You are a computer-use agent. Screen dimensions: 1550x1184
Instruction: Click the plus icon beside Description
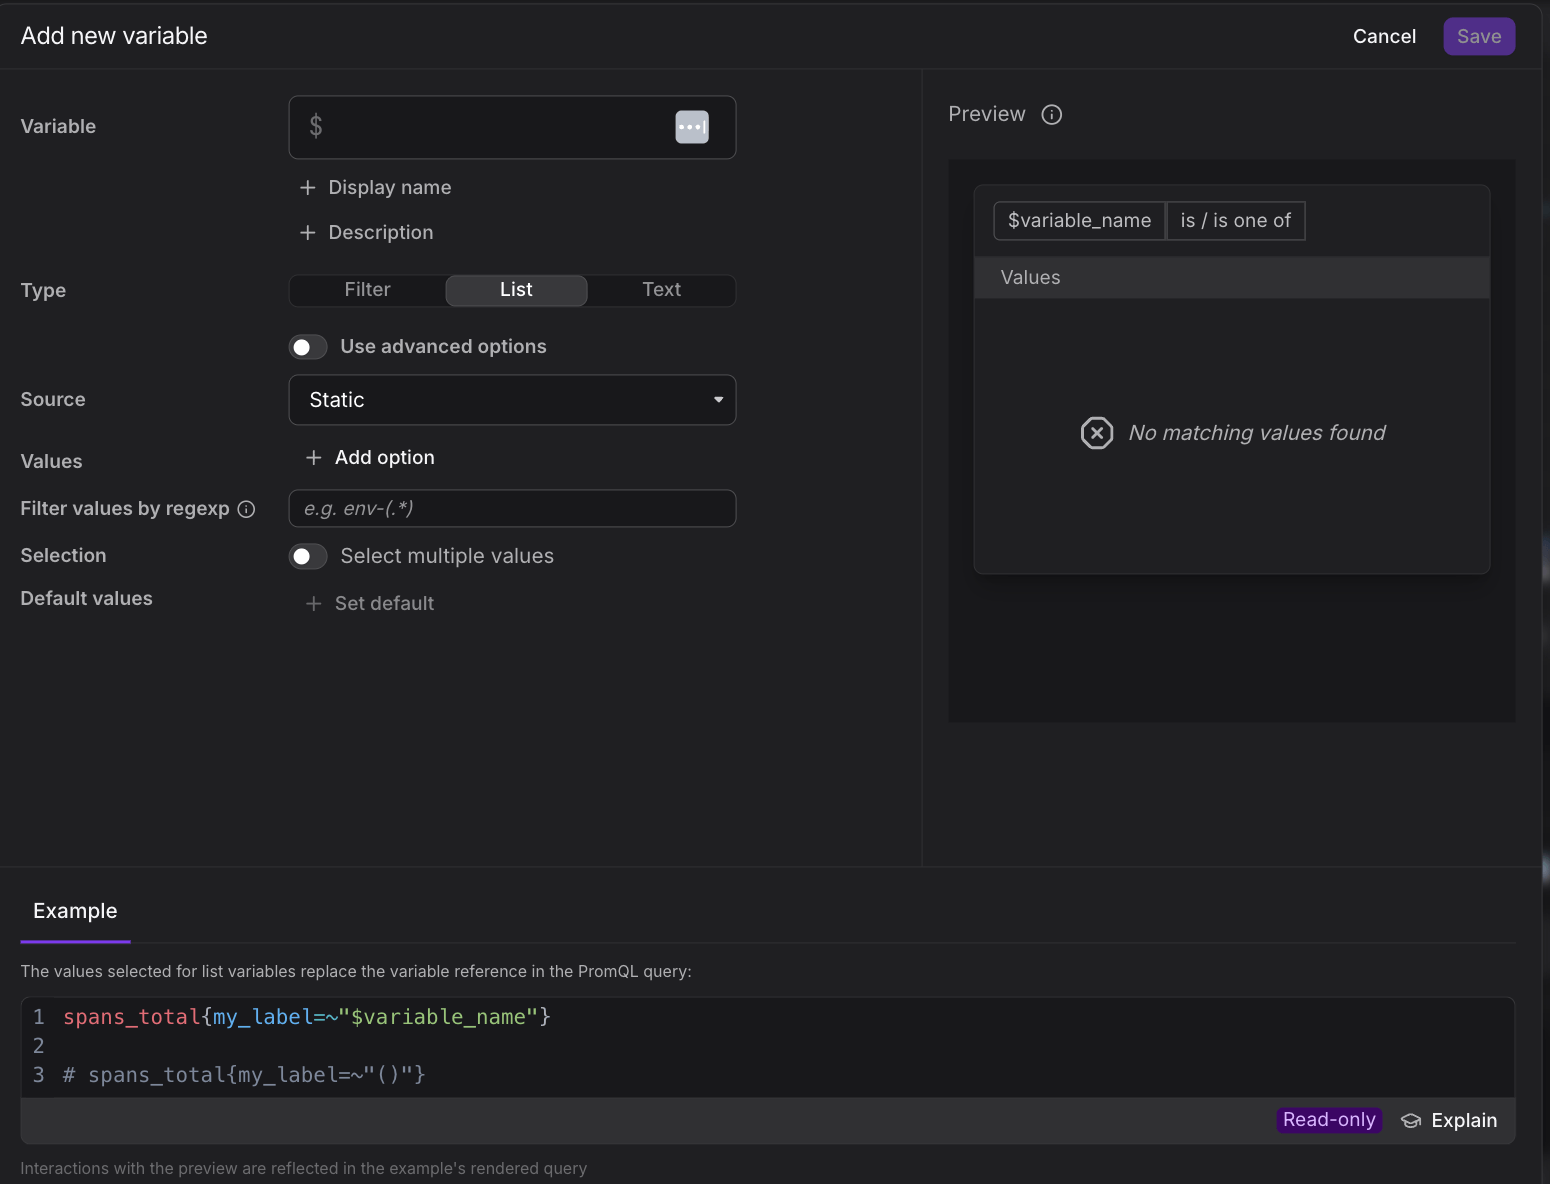pos(308,232)
